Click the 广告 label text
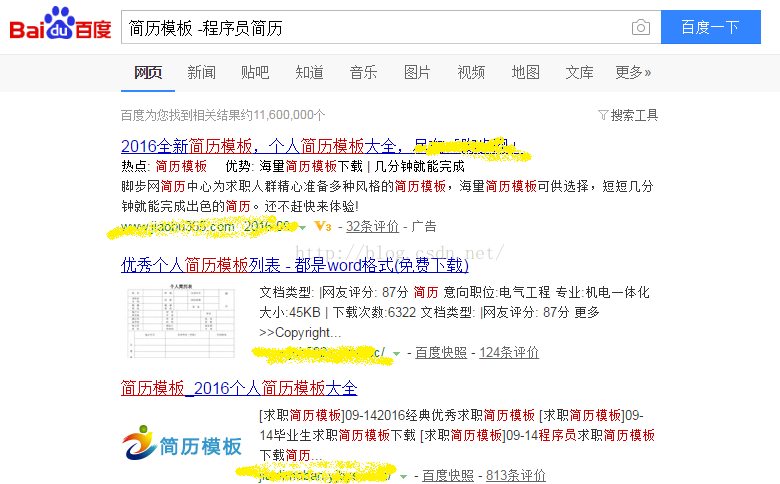Viewport: 780px width, 484px height. point(424,226)
